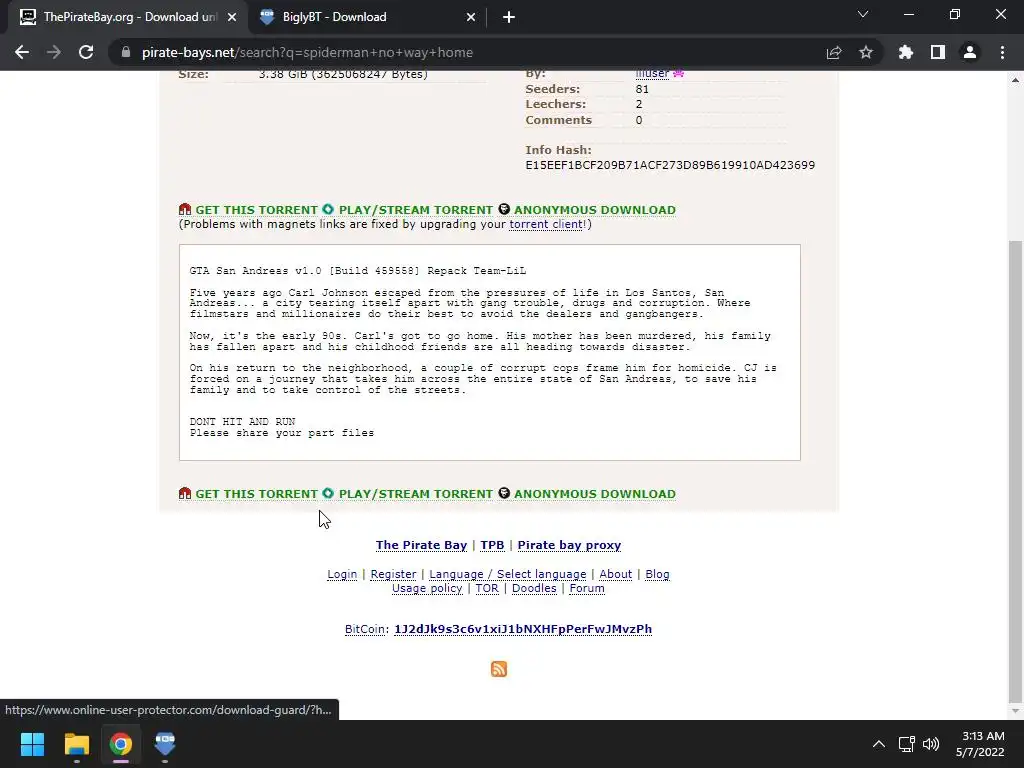Open the orange RSS feed icon
Screen dimensions: 1024x768
coord(499,669)
